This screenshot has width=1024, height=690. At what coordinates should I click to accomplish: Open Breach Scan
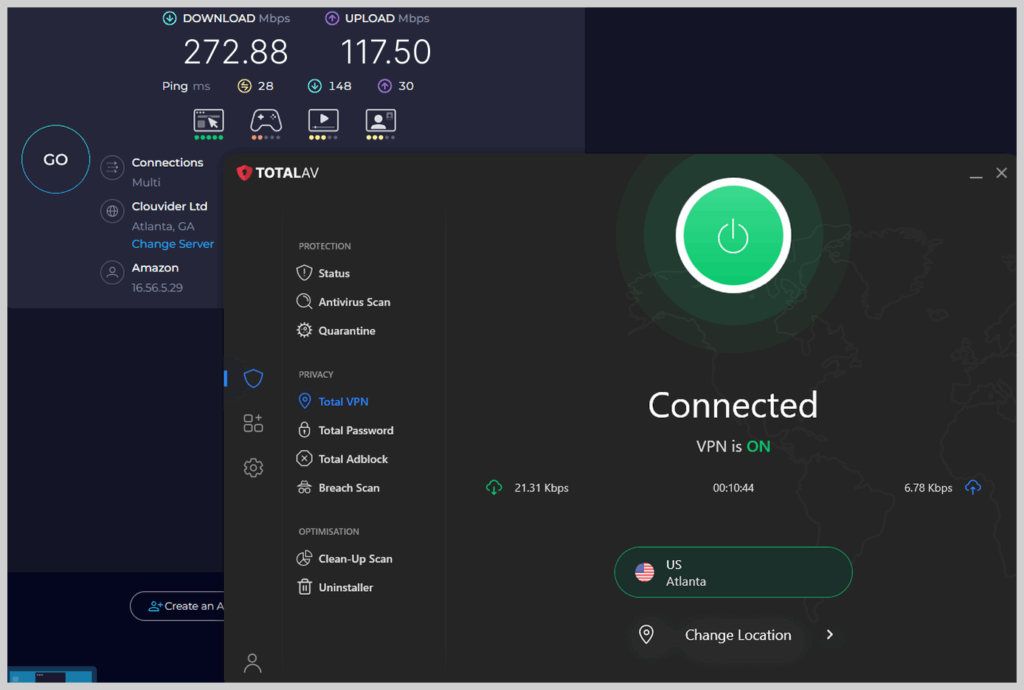338,487
